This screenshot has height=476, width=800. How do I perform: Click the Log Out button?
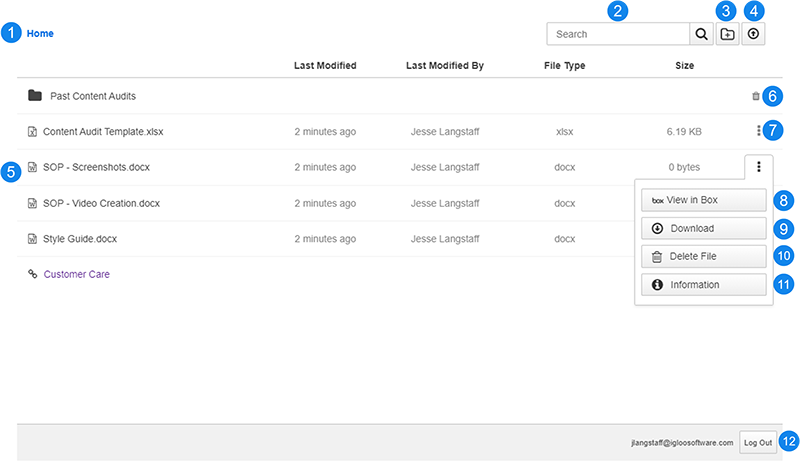coord(758,442)
